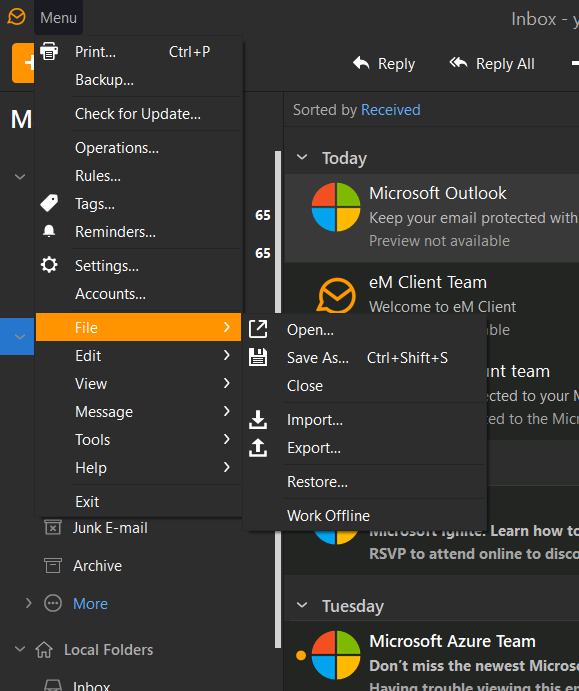Click the More folders link
The width and height of the screenshot is (579, 691).
coord(90,603)
